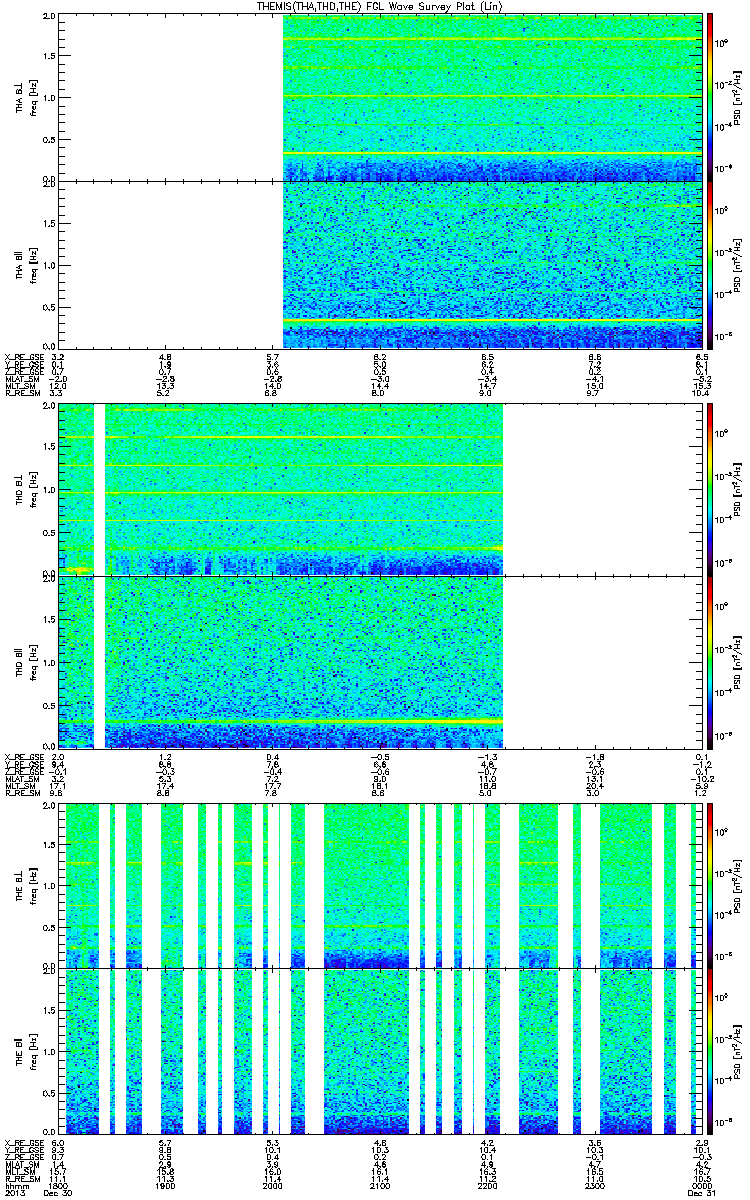Select the THA BII color scale bar

[x=711, y=264]
